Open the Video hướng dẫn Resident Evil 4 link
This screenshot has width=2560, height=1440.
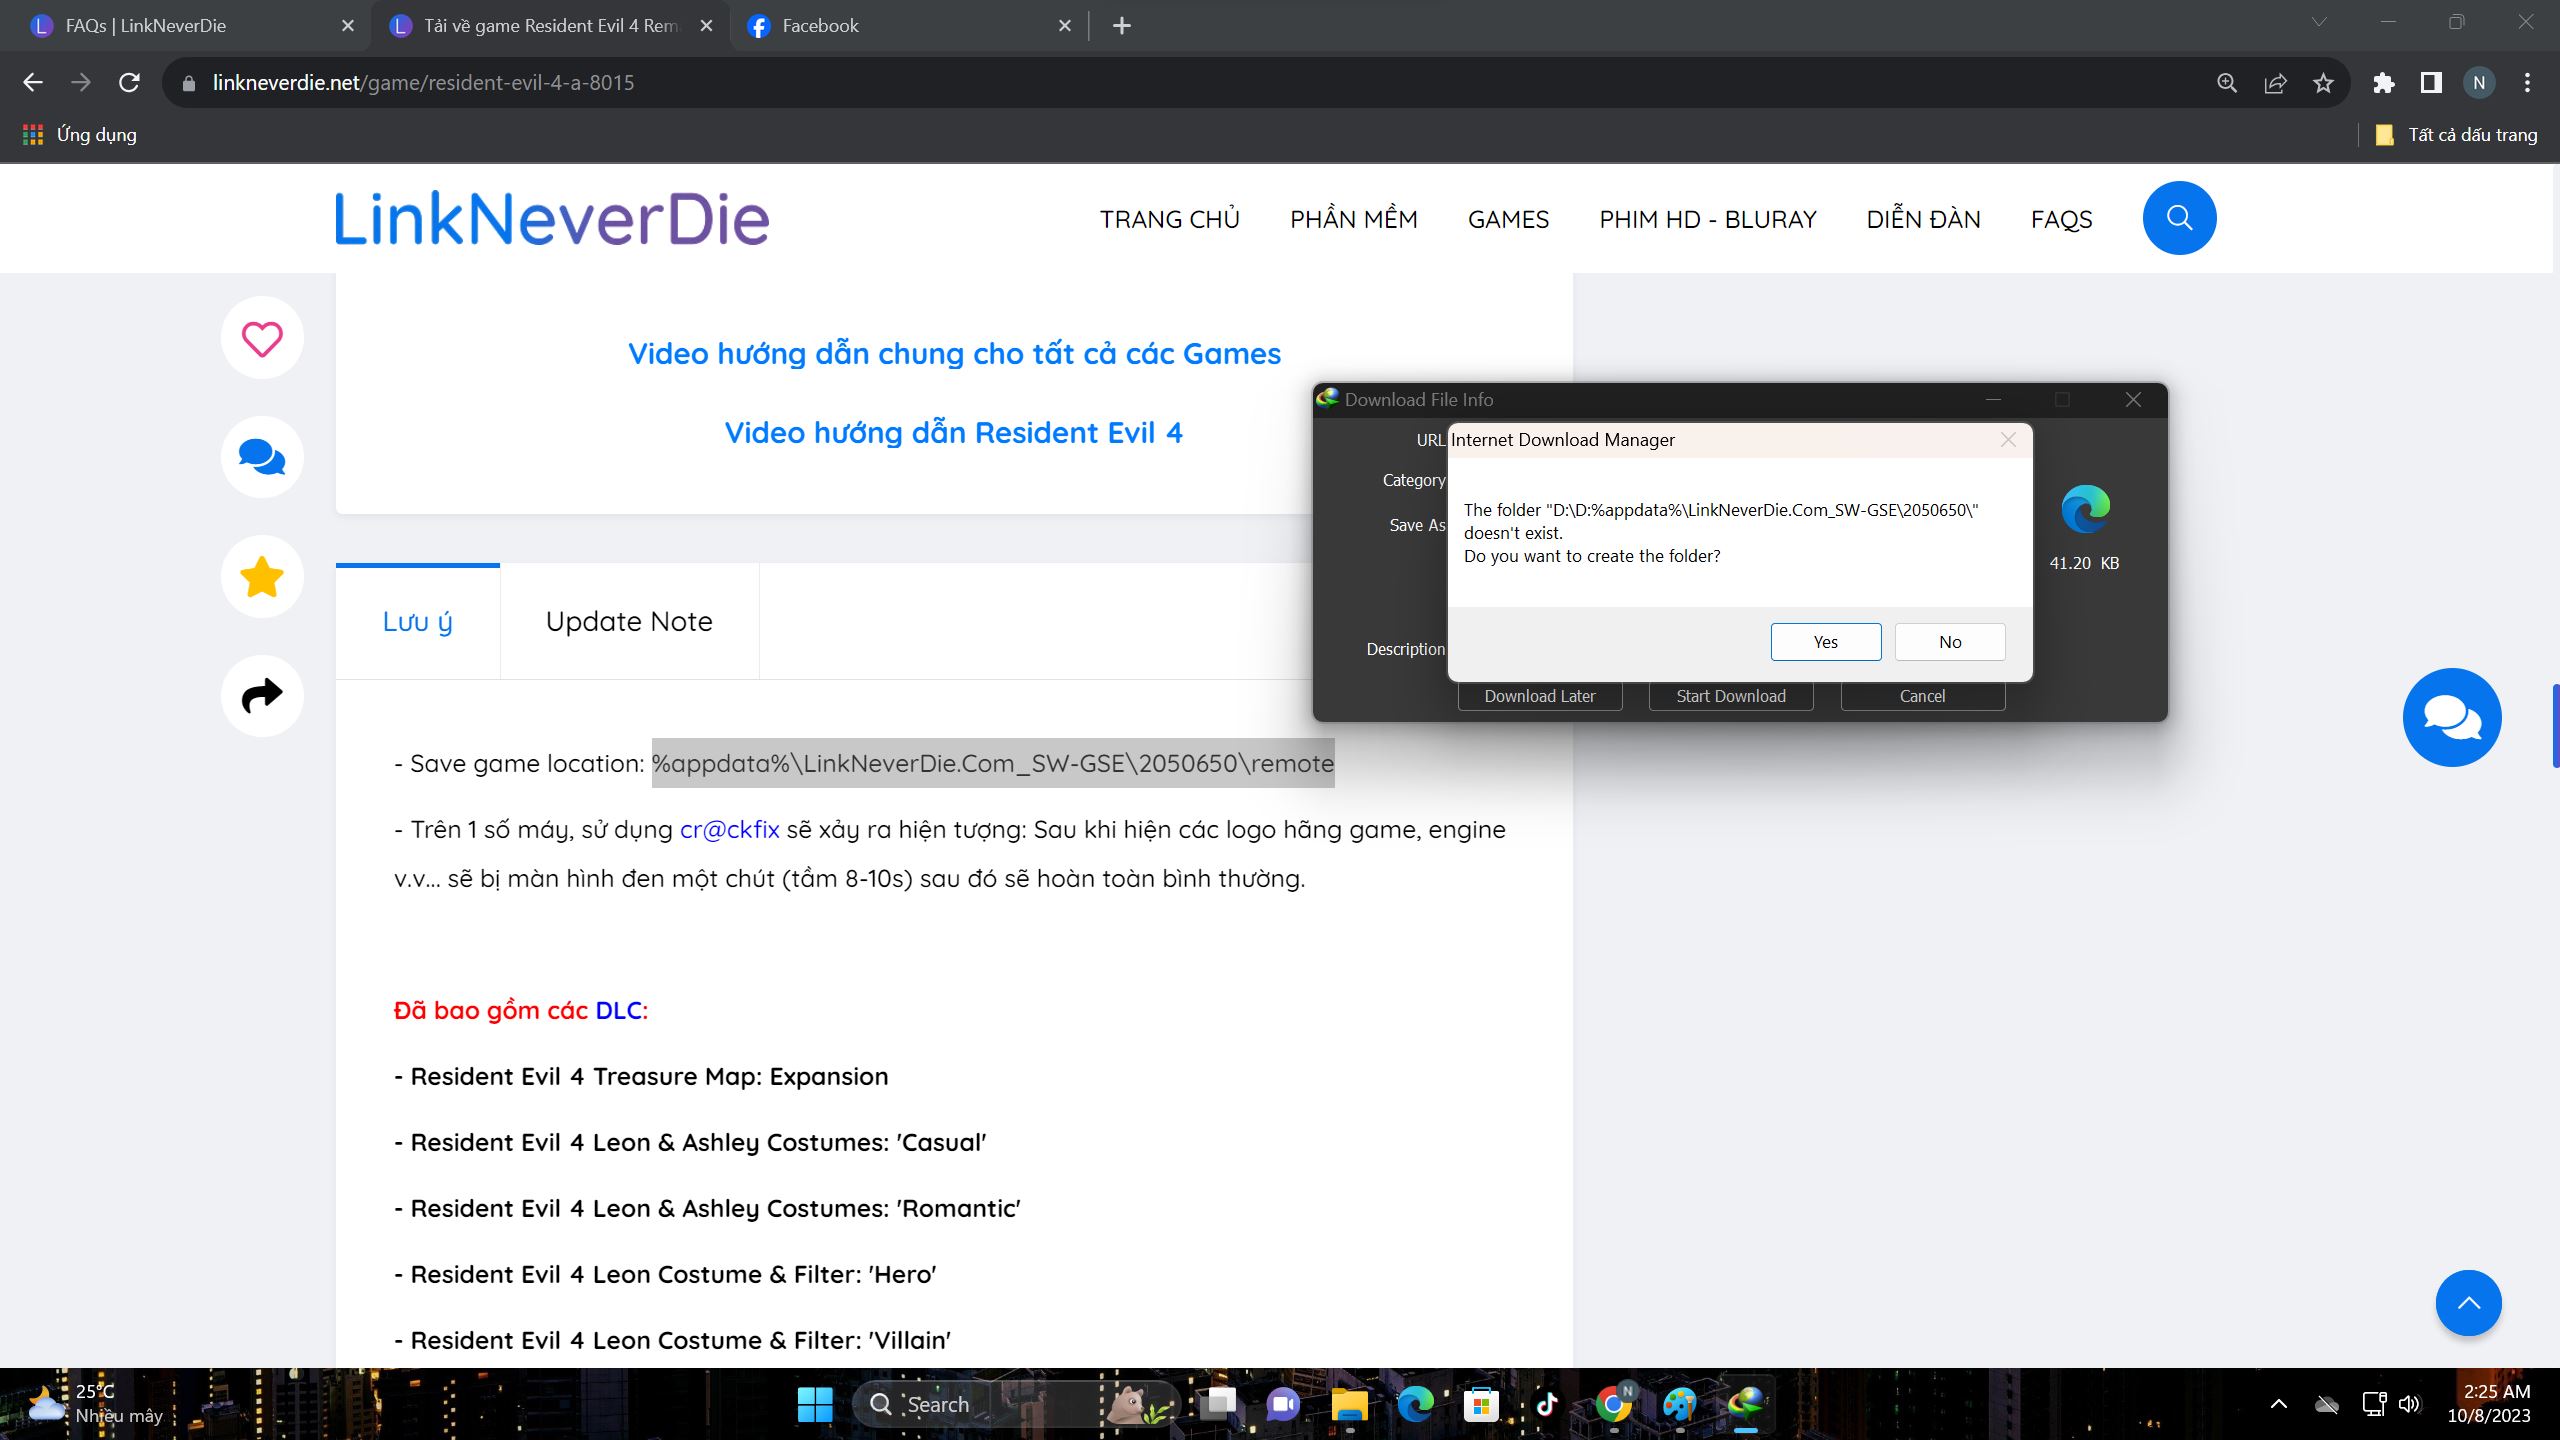click(x=953, y=433)
